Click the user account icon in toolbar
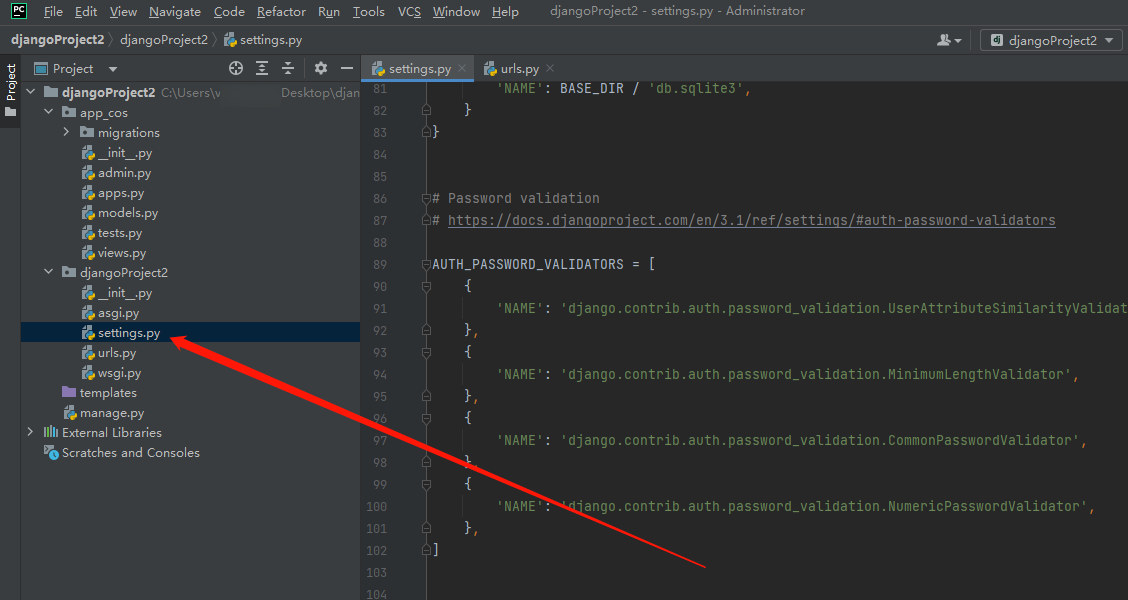Viewport: 1128px width, 600px height. click(x=948, y=40)
